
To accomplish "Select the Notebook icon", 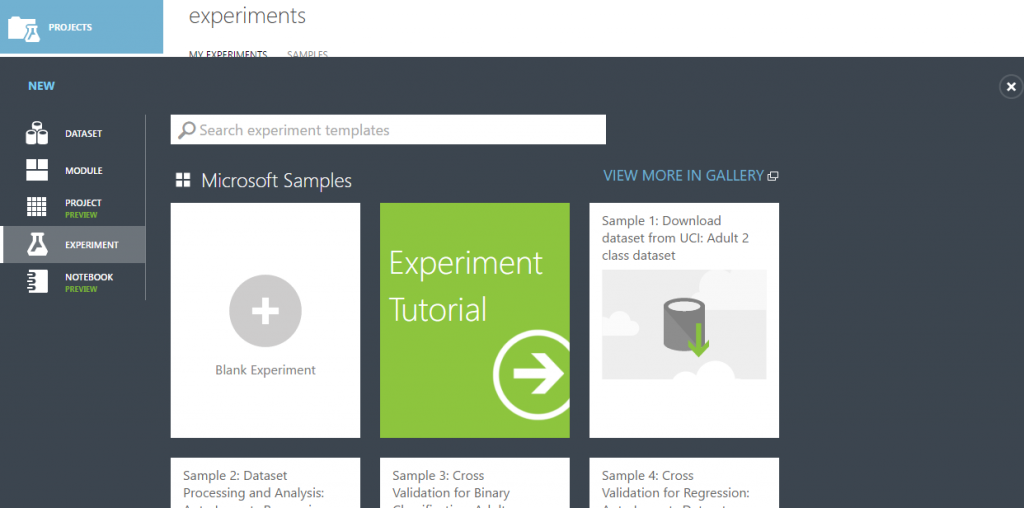I will point(37,281).
